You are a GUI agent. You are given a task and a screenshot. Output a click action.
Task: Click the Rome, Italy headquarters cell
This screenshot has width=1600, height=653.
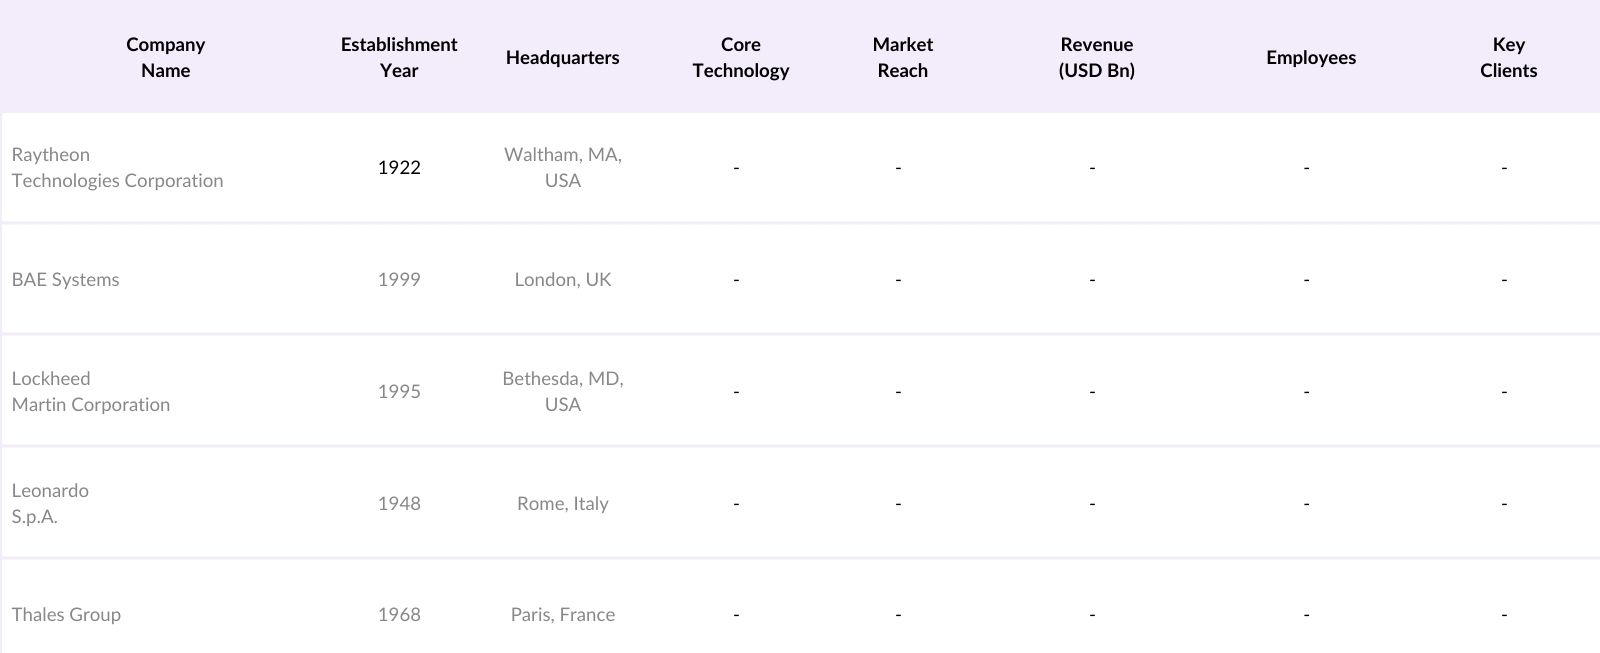(563, 504)
